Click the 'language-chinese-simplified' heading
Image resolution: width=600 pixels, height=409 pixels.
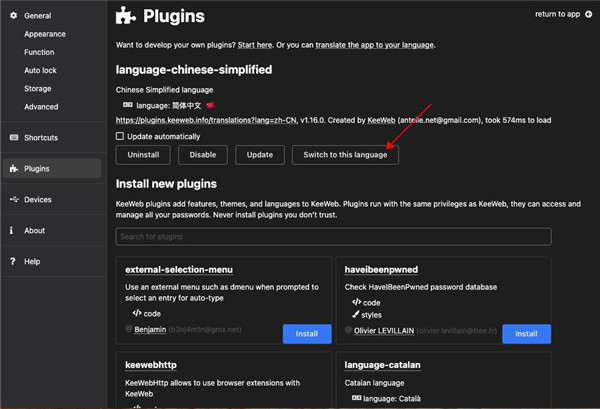click(x=194, y=70)
